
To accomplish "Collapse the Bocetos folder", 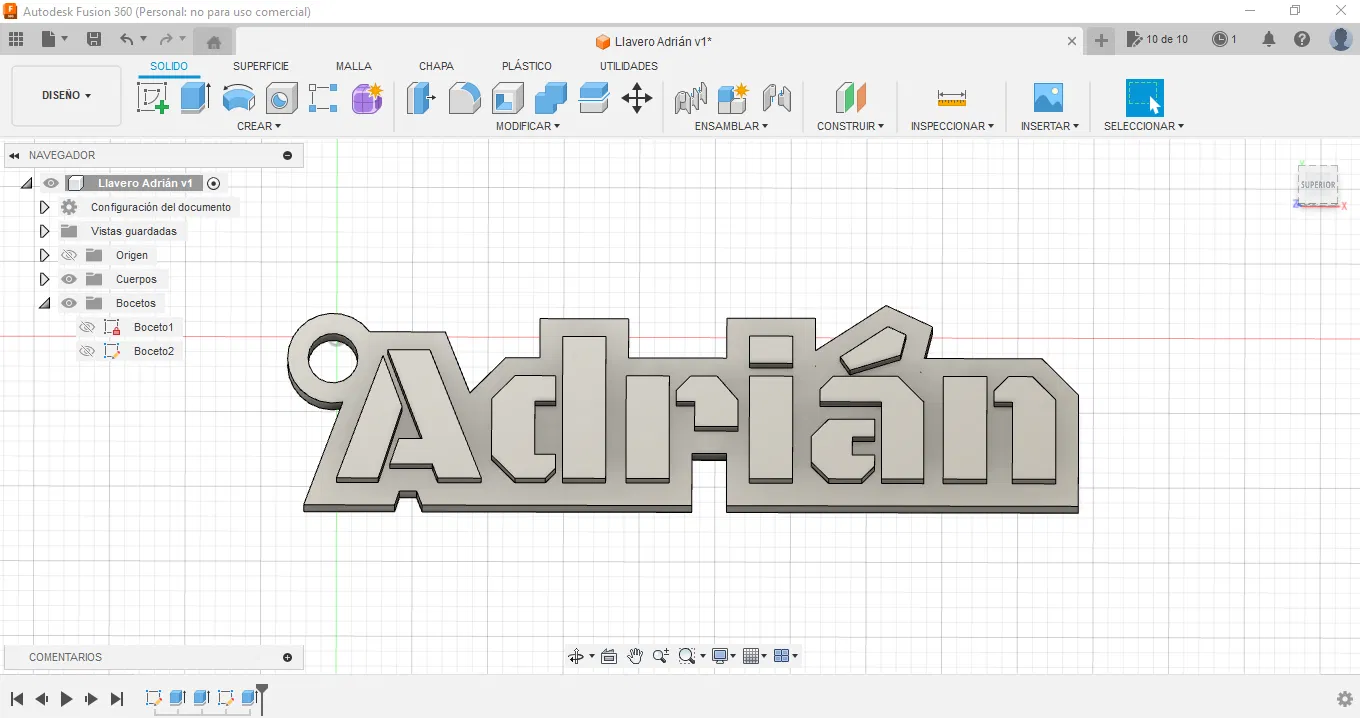I will pos(44,303).
